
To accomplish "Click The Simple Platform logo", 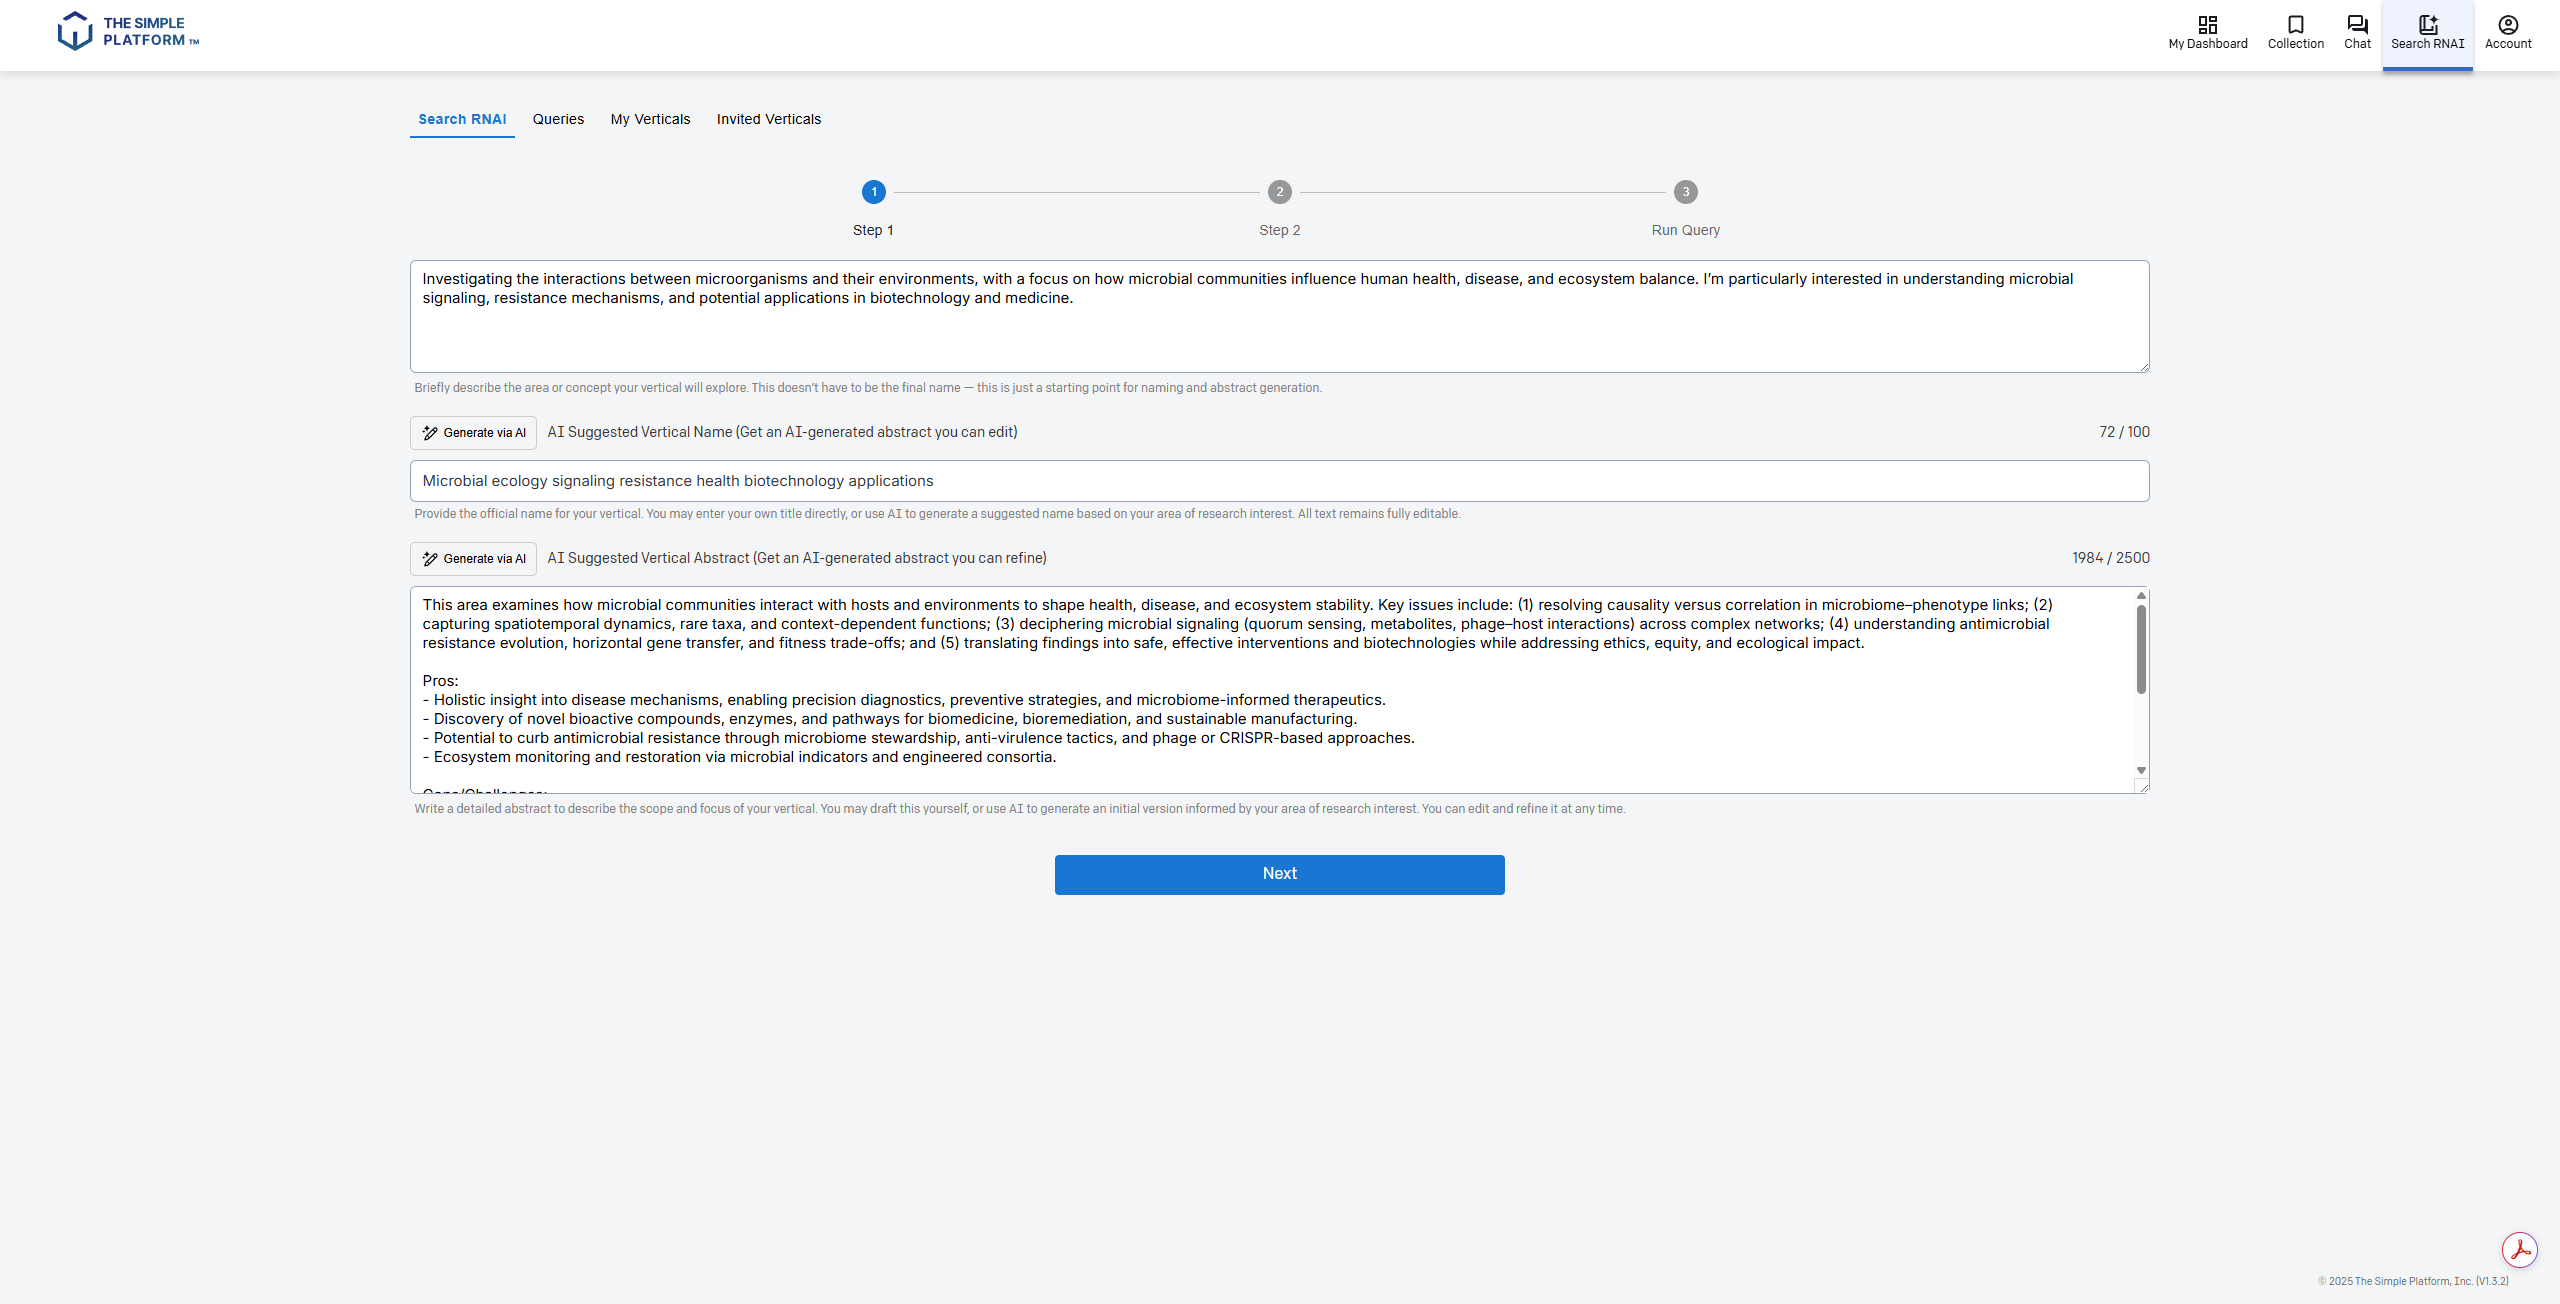I will coord(128,31).
